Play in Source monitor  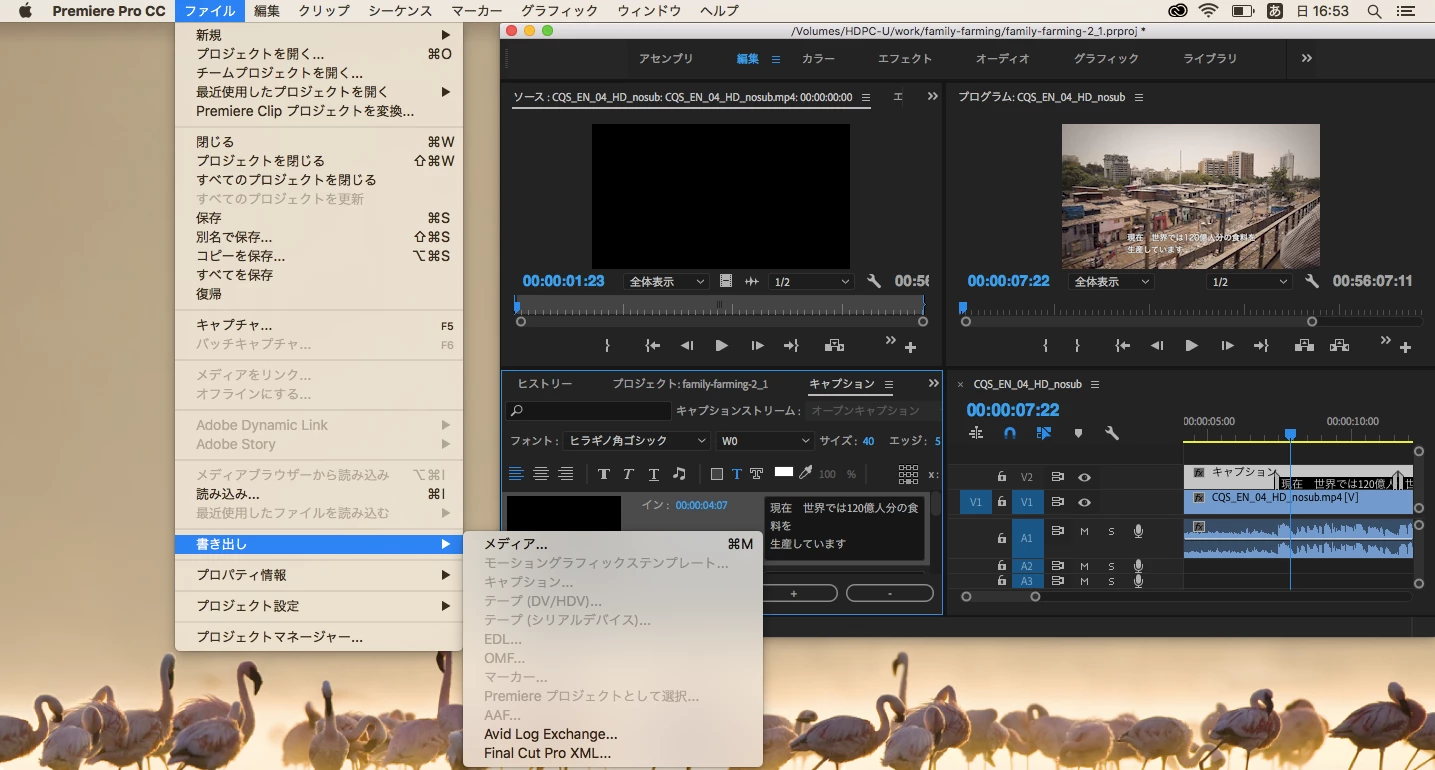pyautogui.click(x=722, y=346)
